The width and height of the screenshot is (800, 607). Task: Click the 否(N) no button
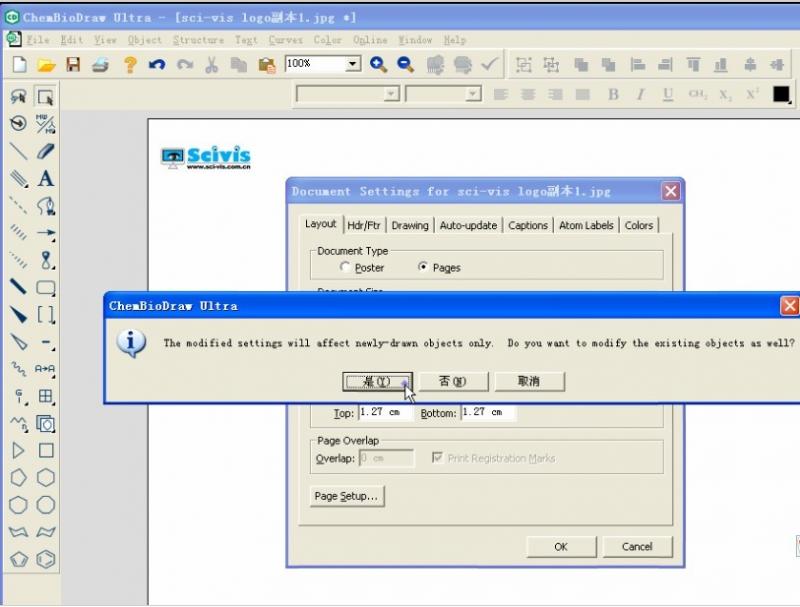(x=453, y=382)
